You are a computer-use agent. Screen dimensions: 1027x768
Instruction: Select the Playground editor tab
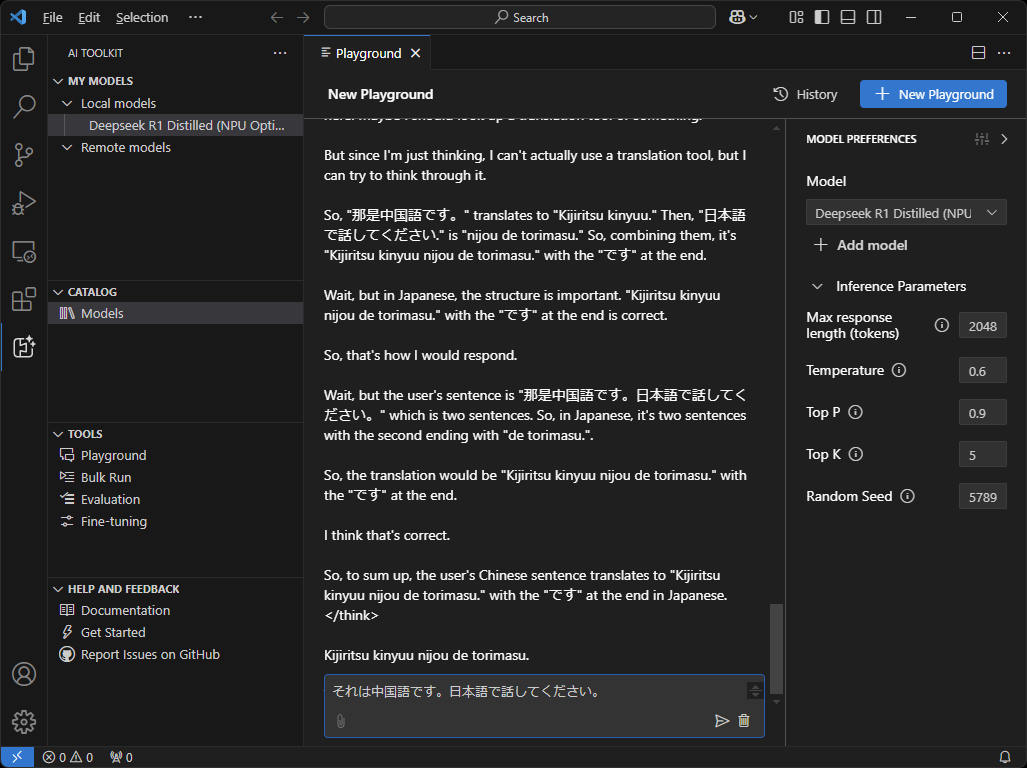(368, 53)
